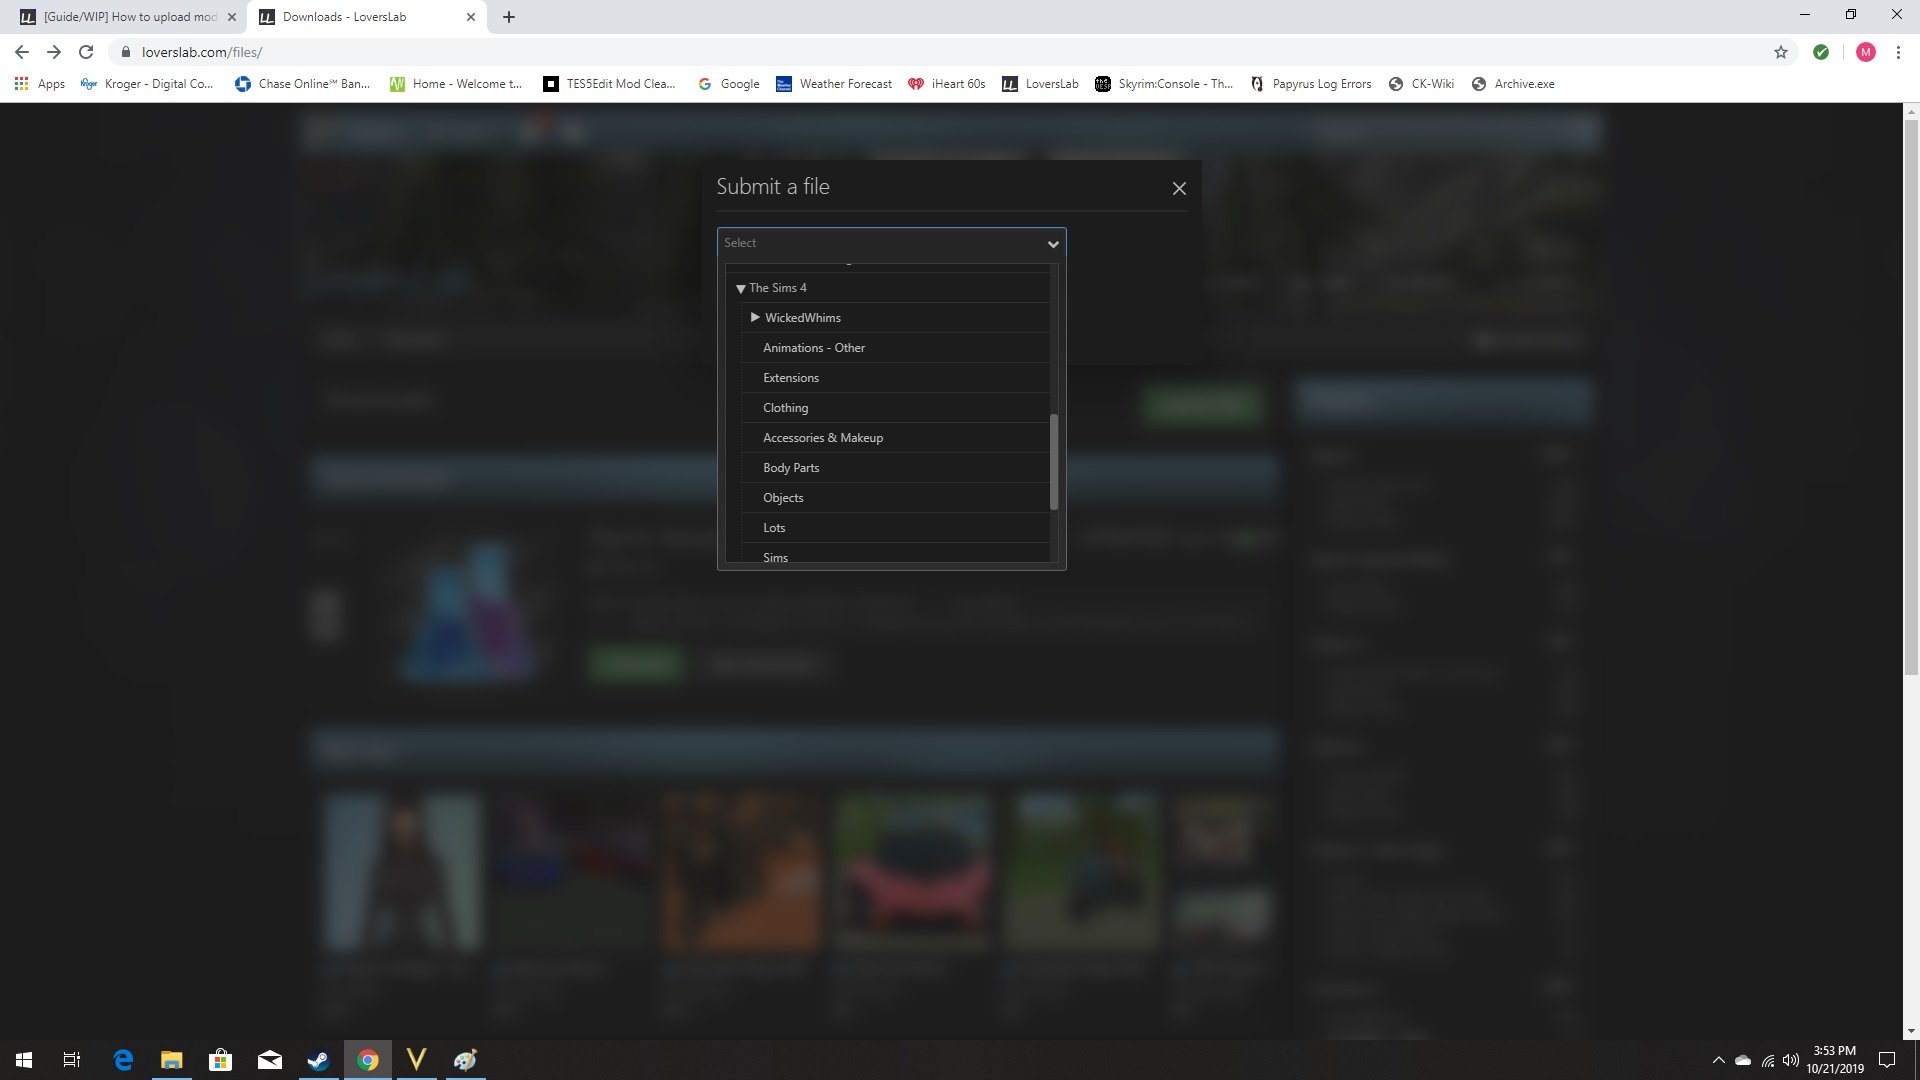Reload the current page
Image resolution: width=1920 pixels, height=1080 pixels.
click(86, 52)
